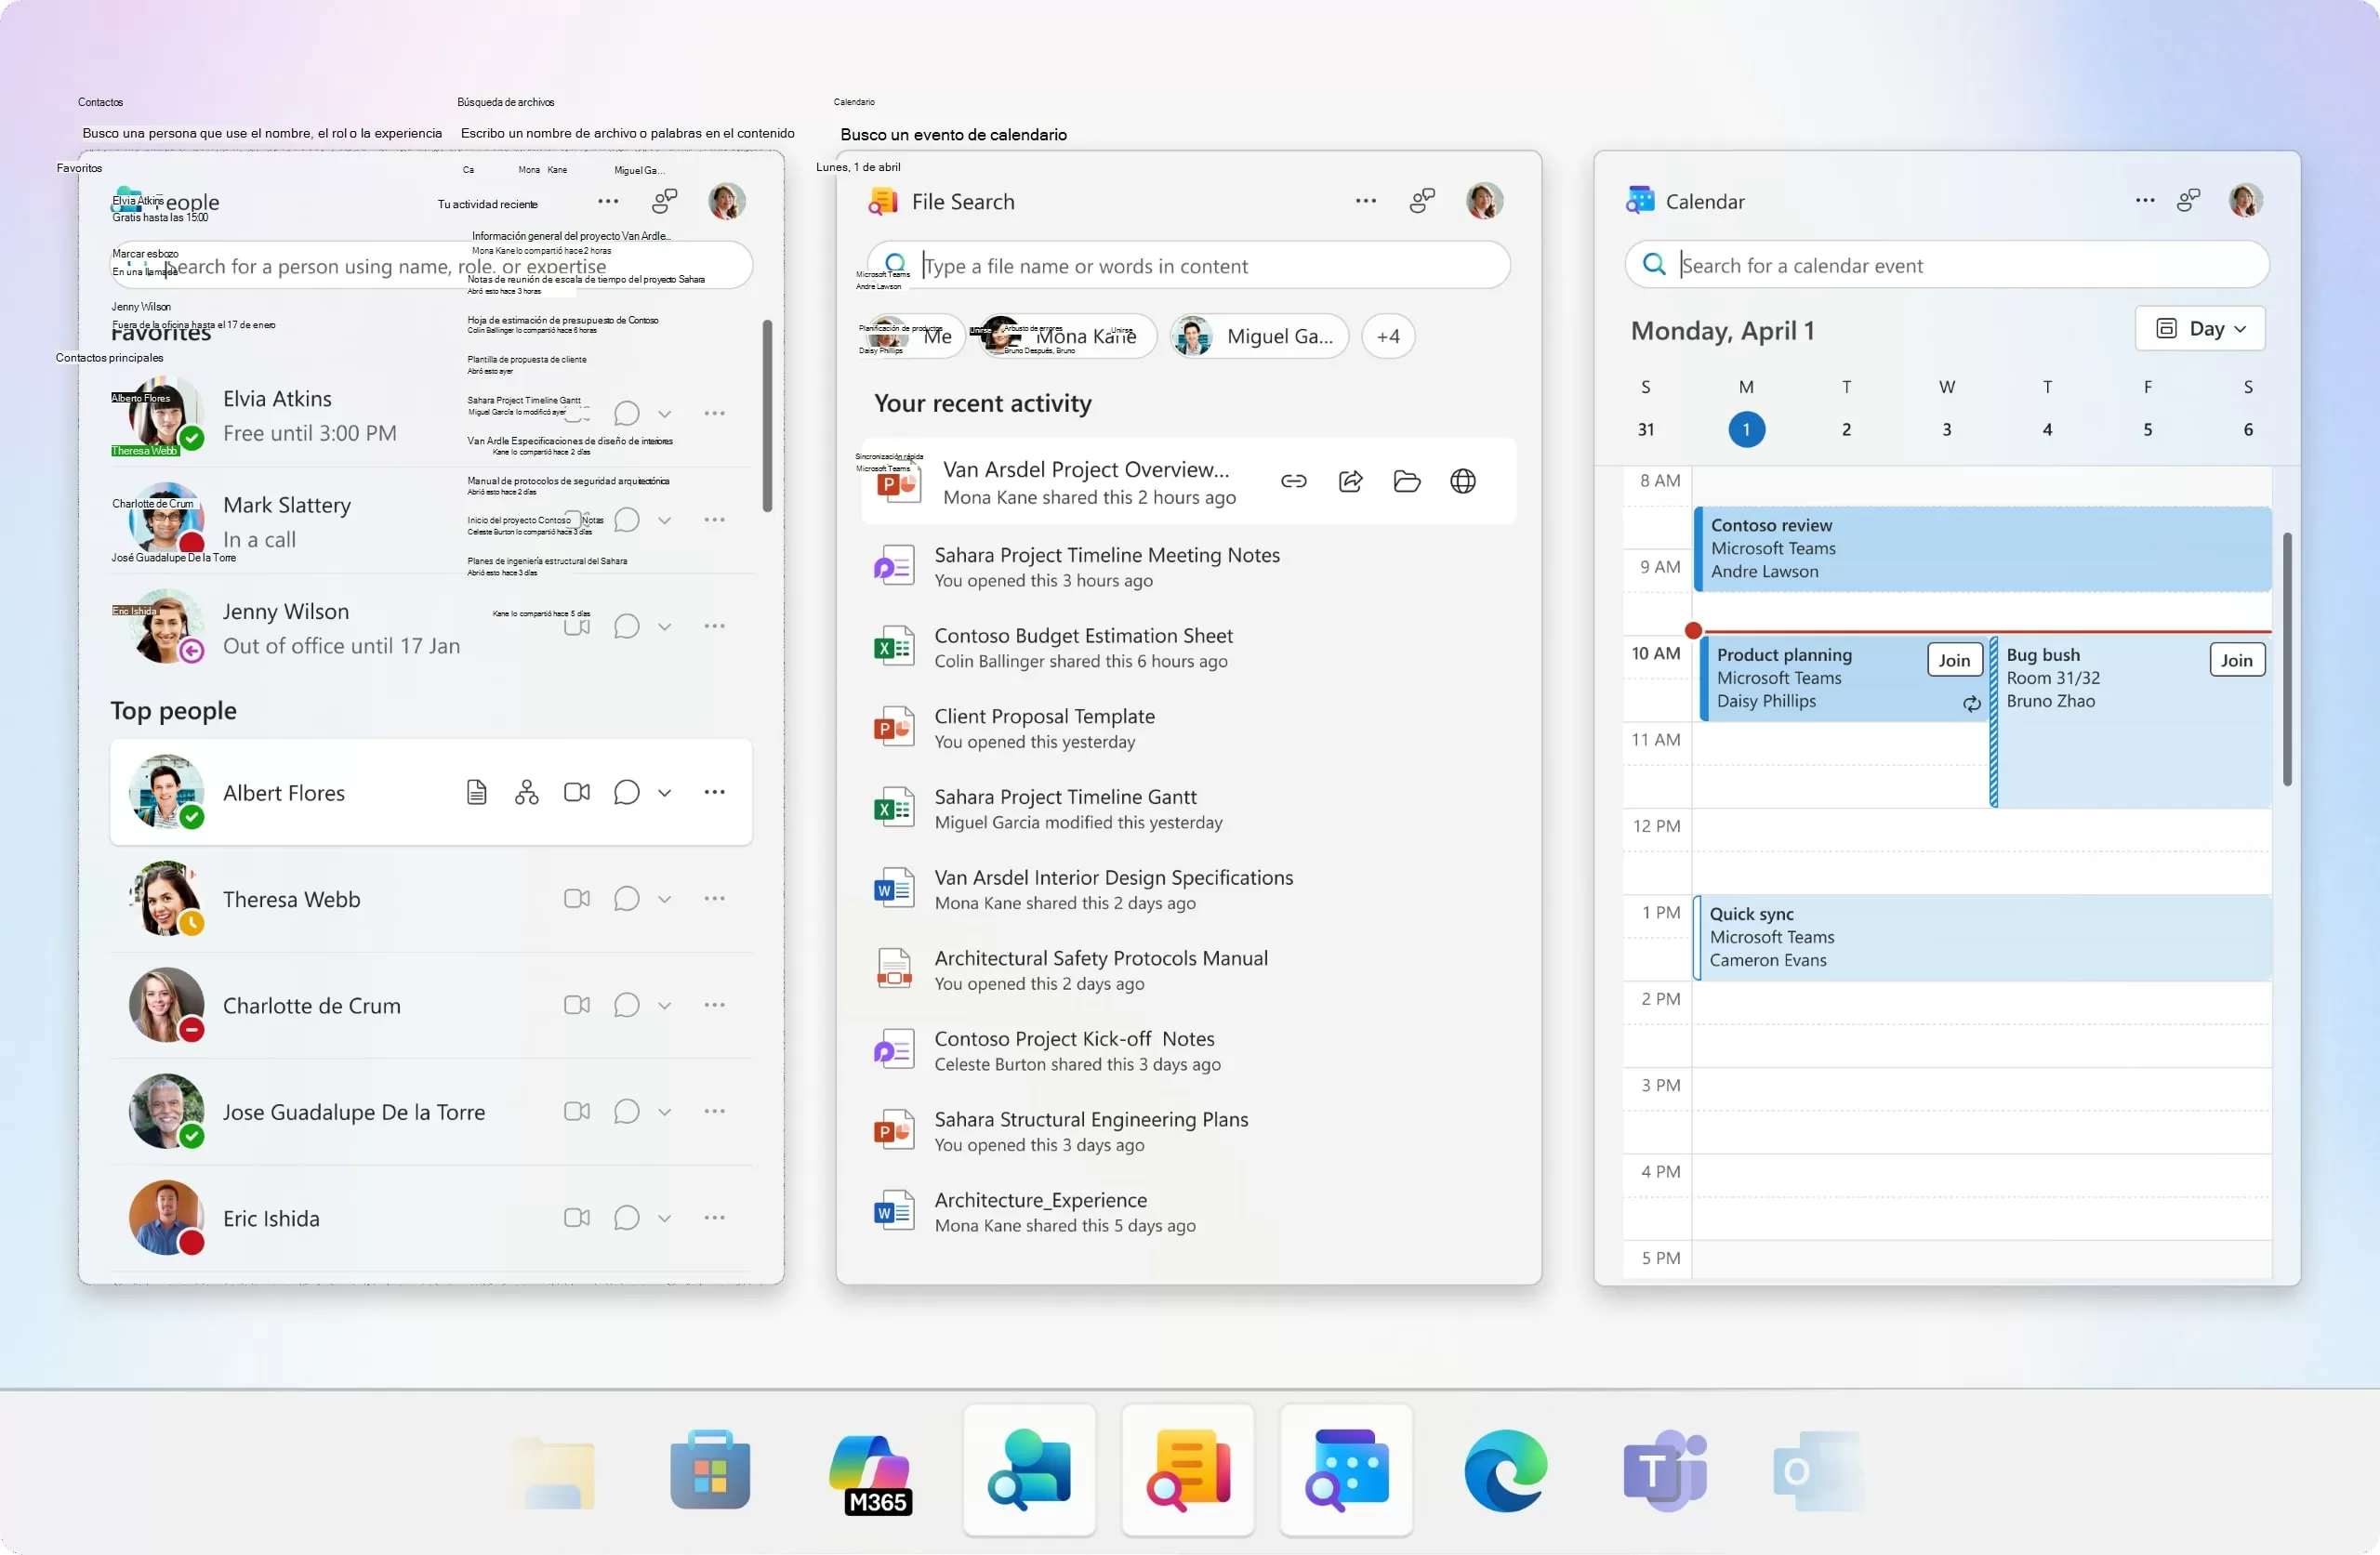Show the +4 more people filters
This screenshot has width=2380, height=1555.
click(x=1387, y=336)
